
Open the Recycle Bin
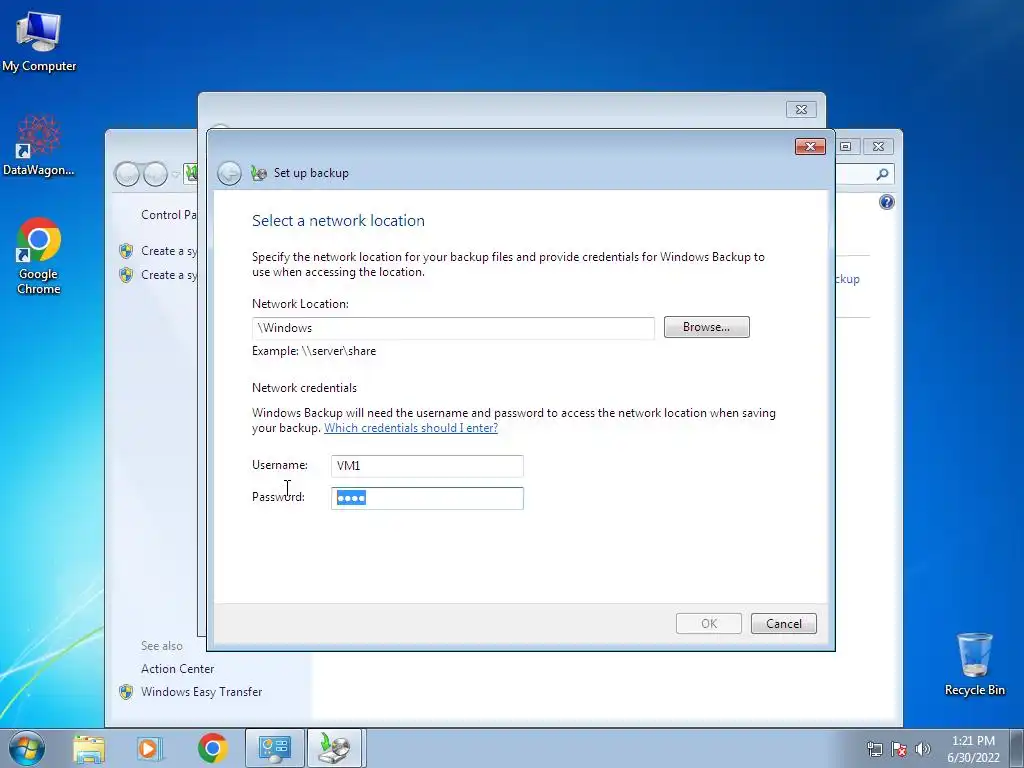[x=974, y=664]
